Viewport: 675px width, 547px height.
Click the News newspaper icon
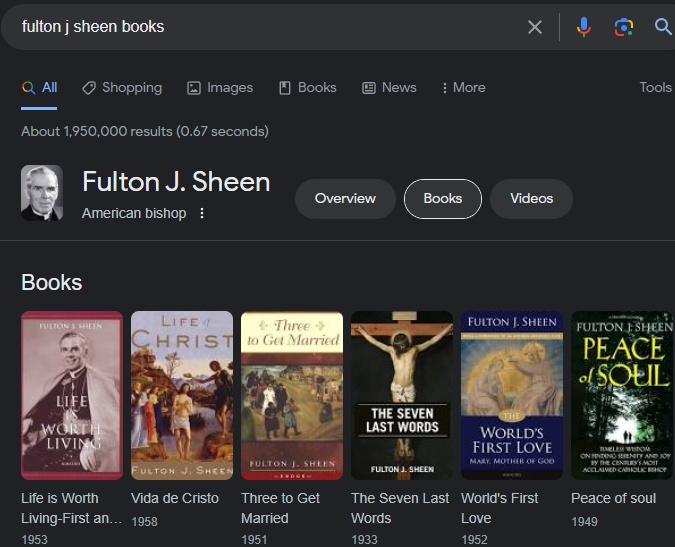click(x=369, y=88)
